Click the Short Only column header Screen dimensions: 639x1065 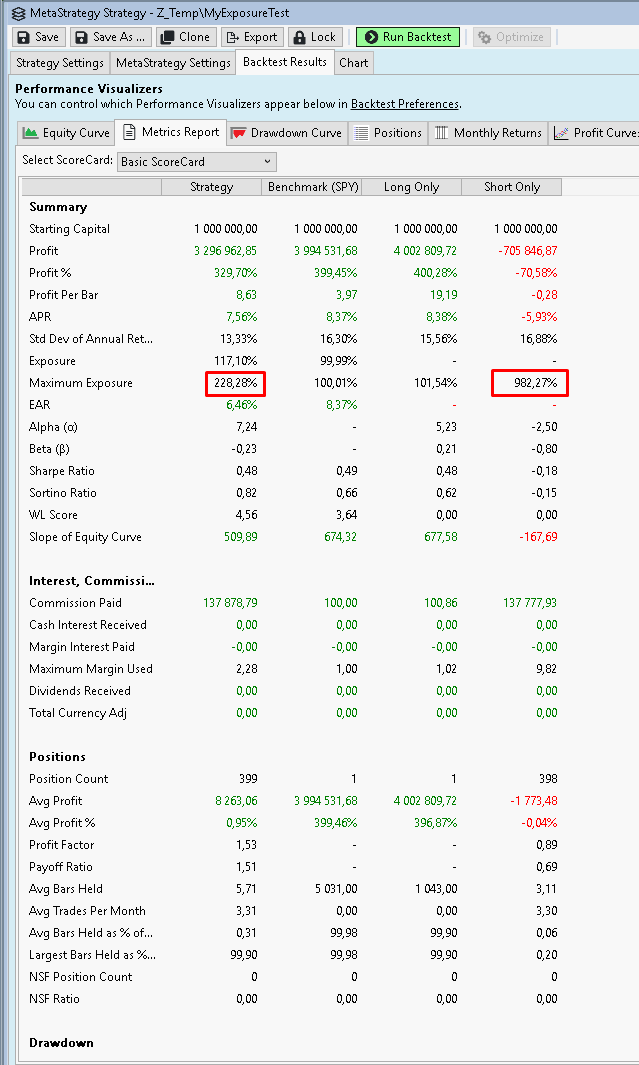(511, 187)
